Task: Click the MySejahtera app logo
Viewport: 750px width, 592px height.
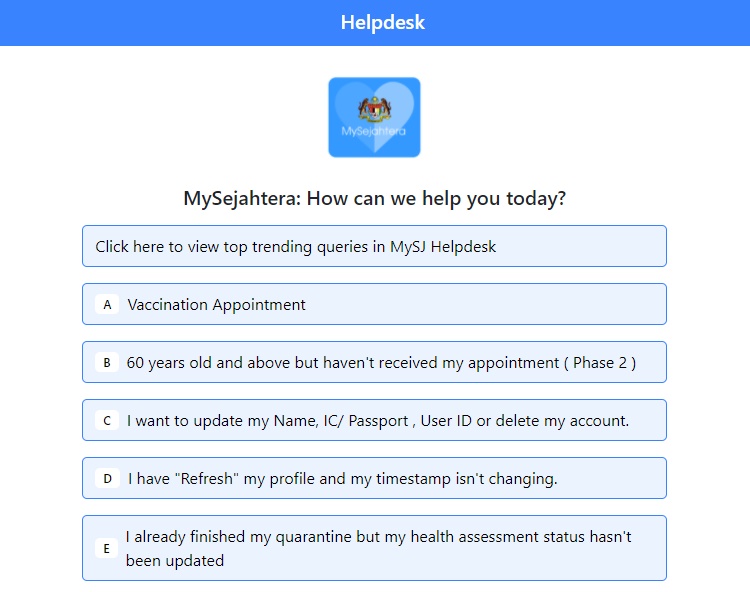Action: click(x=374, y=117)
